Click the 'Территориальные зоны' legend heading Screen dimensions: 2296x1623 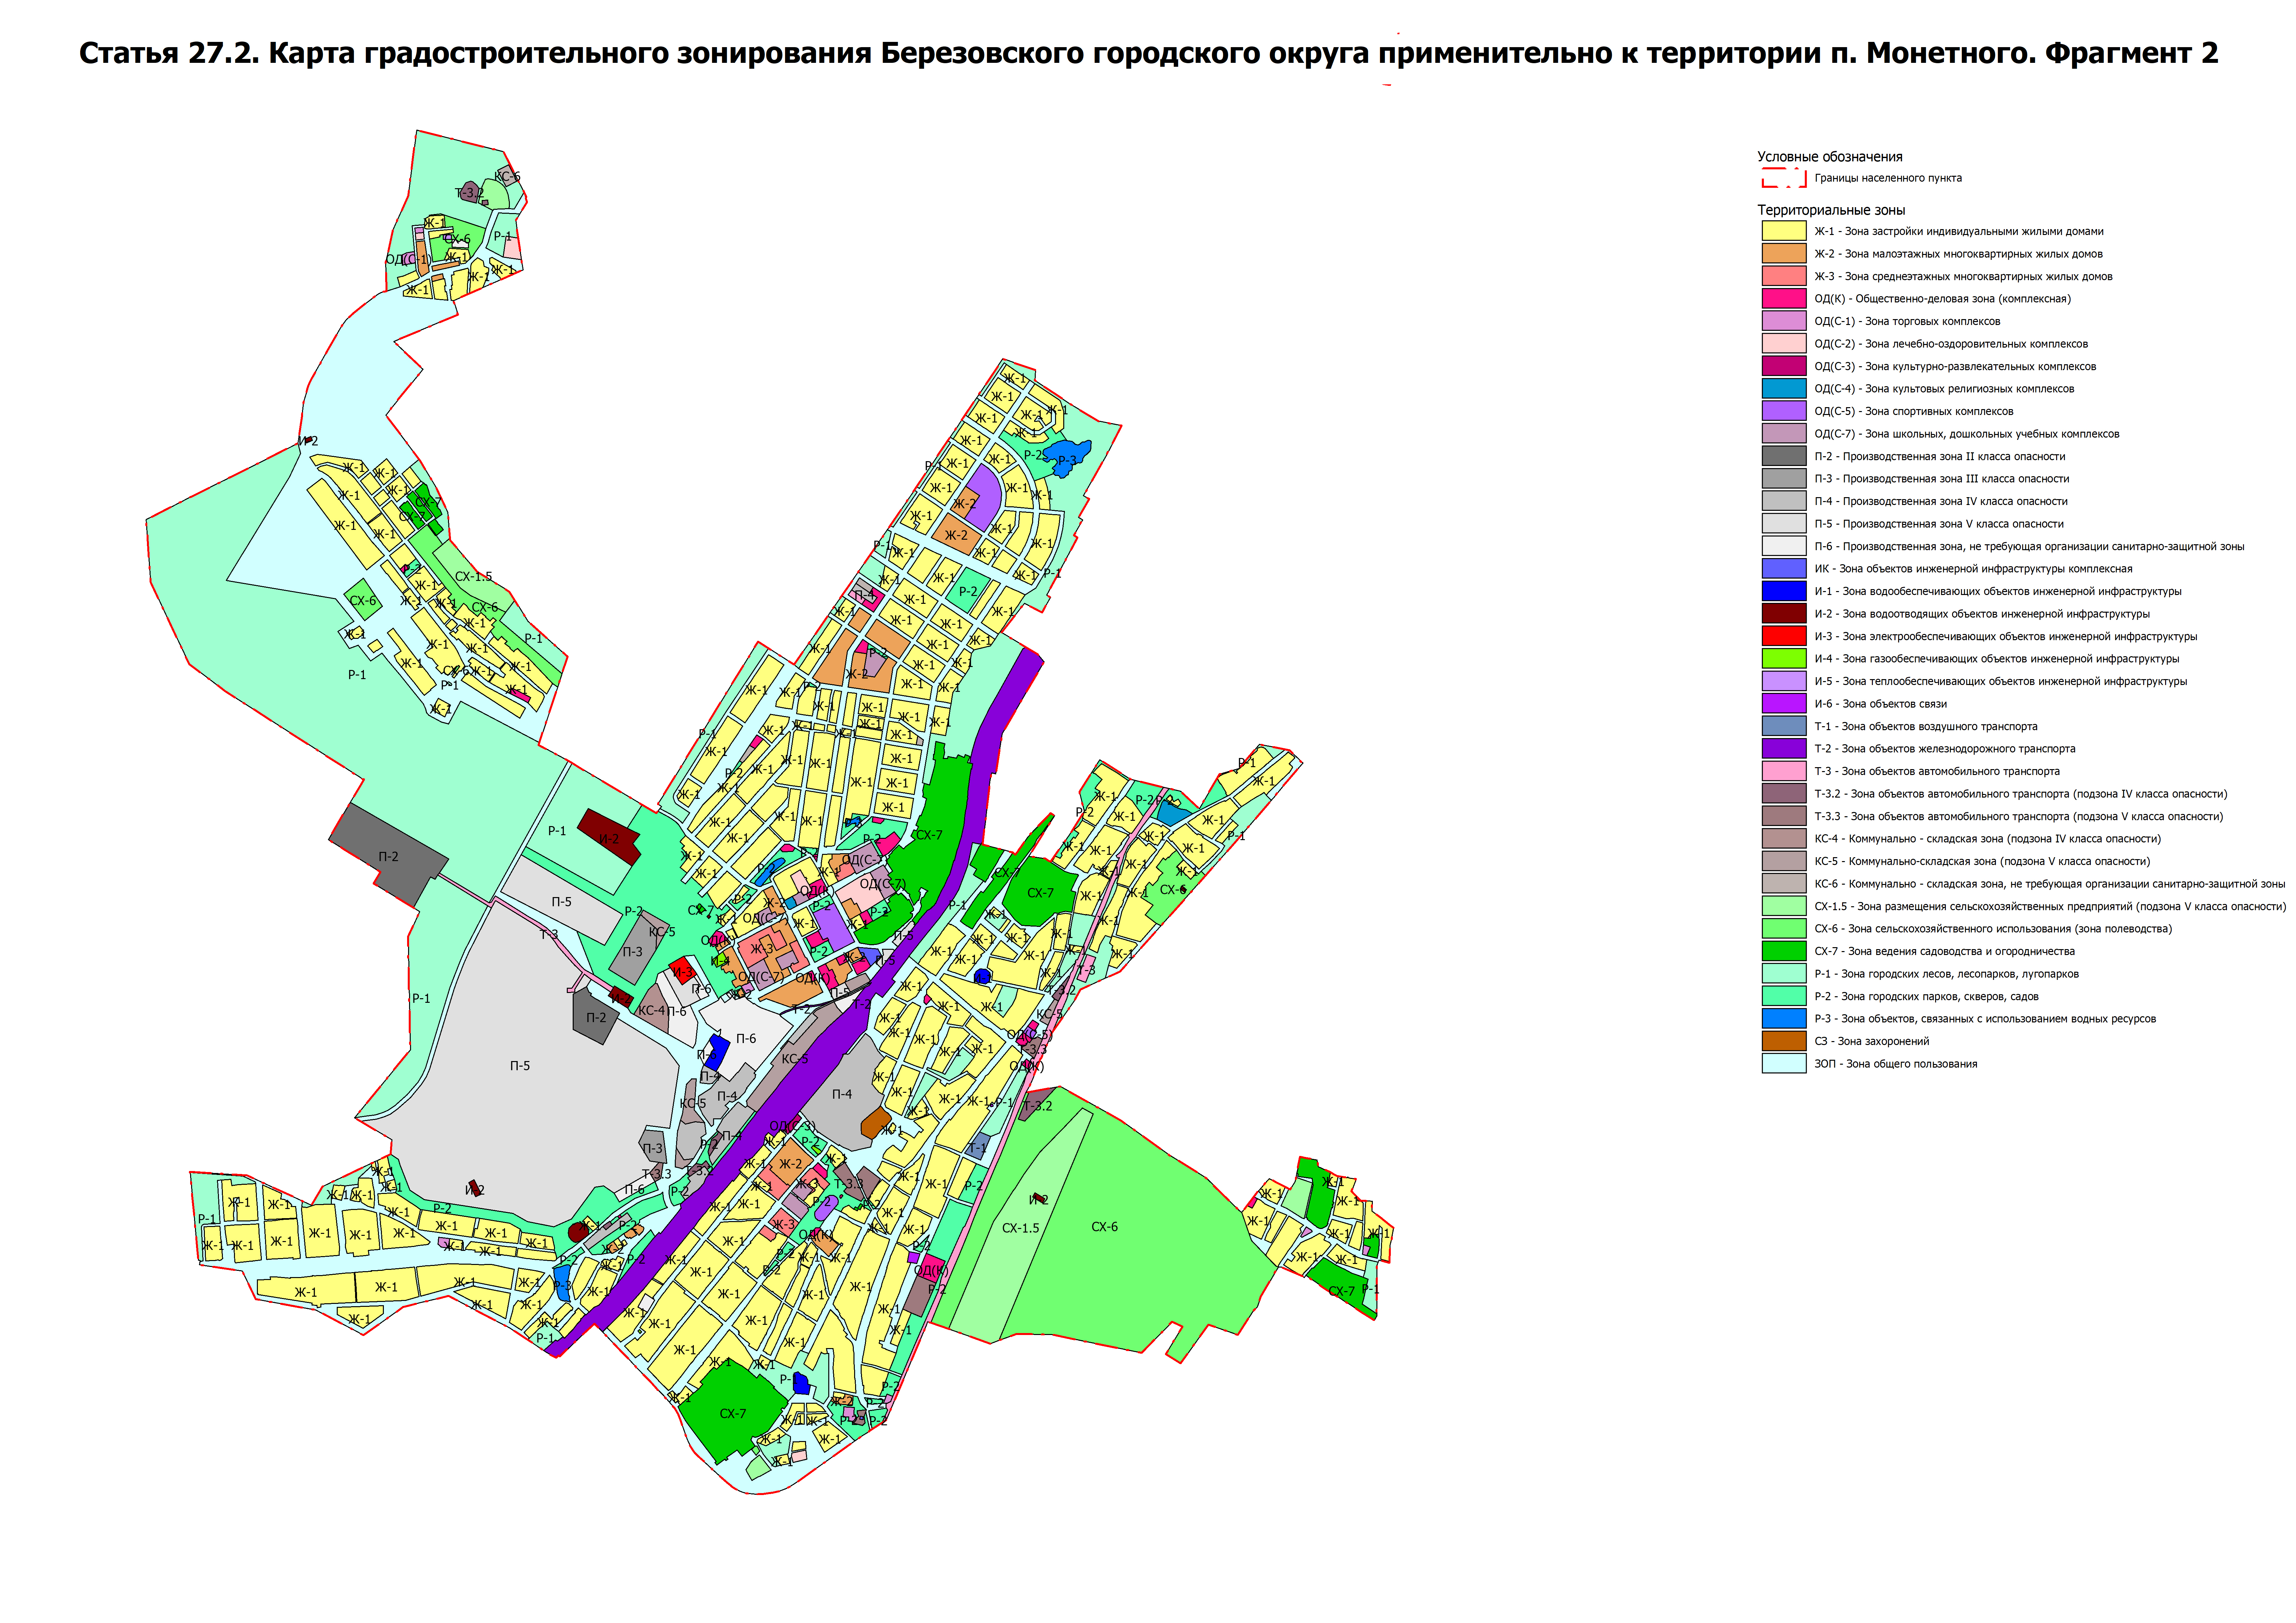[1831, 210]
